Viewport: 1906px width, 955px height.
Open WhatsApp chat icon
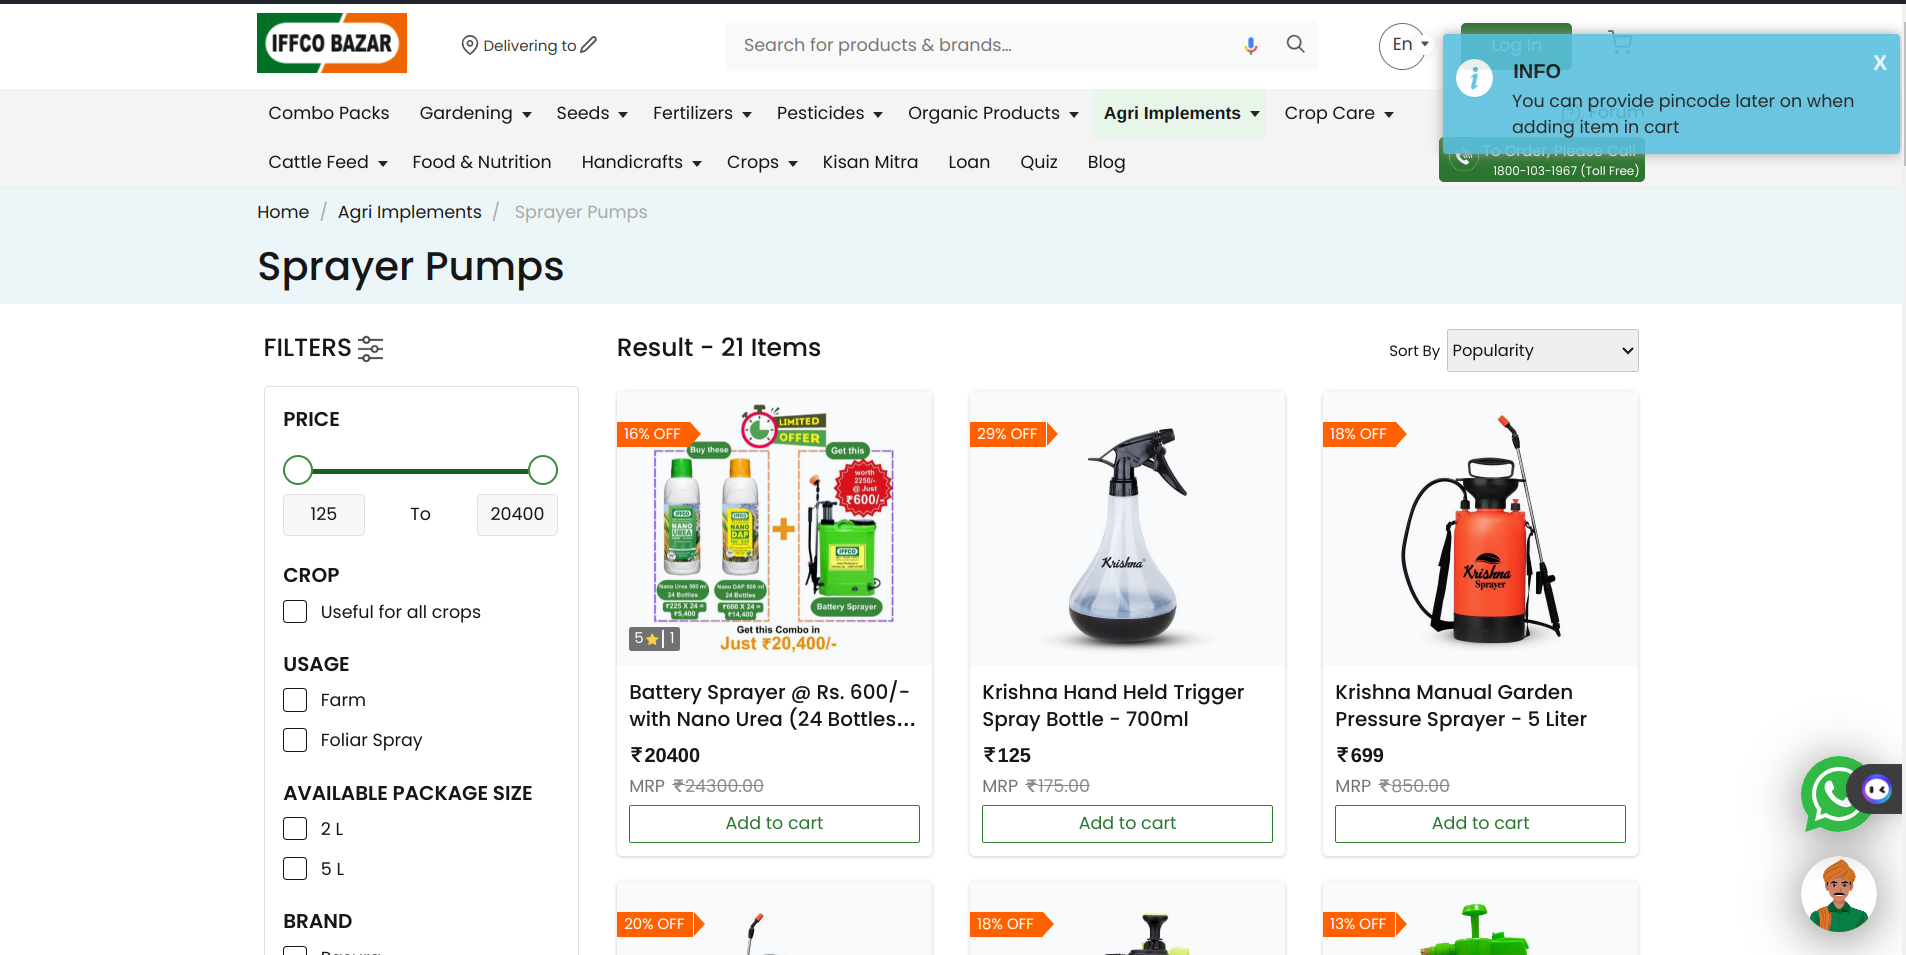pyautogui.click(x=1834, y=794)
